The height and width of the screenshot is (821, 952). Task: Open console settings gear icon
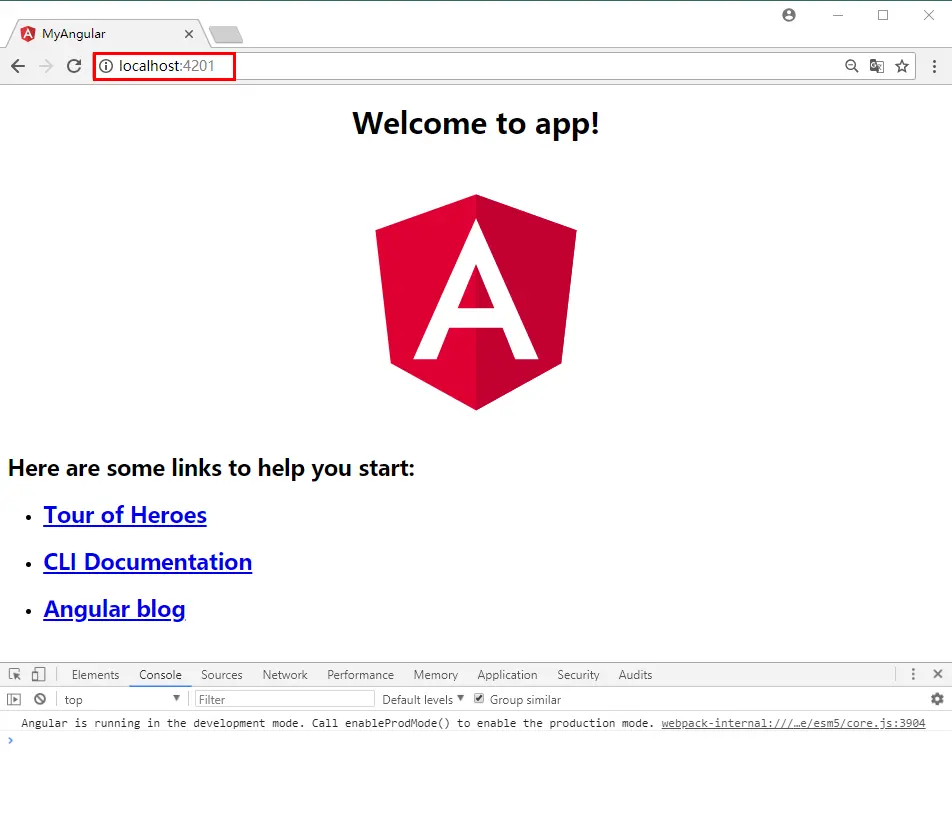[x=937, y=699]
